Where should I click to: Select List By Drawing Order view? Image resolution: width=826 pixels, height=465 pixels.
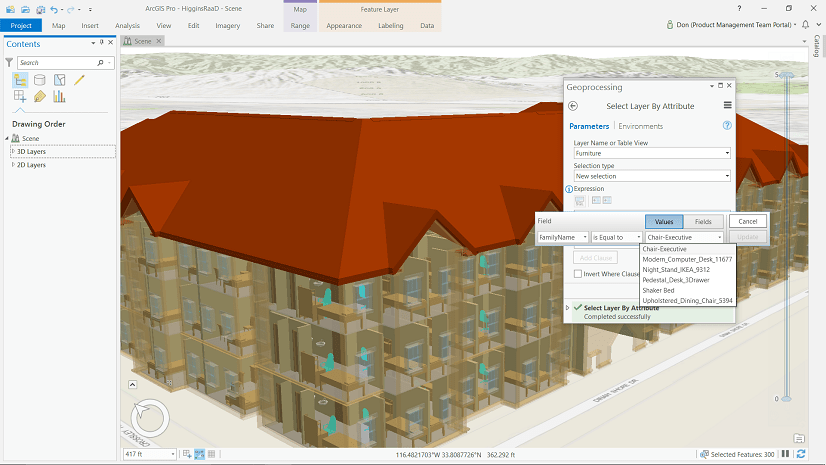(x=20, y=80)
